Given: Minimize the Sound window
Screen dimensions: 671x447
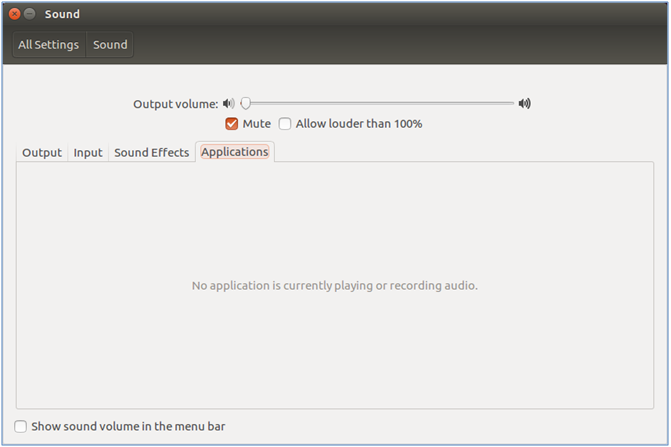Looking at the screenshot, I should coord(29,14).
